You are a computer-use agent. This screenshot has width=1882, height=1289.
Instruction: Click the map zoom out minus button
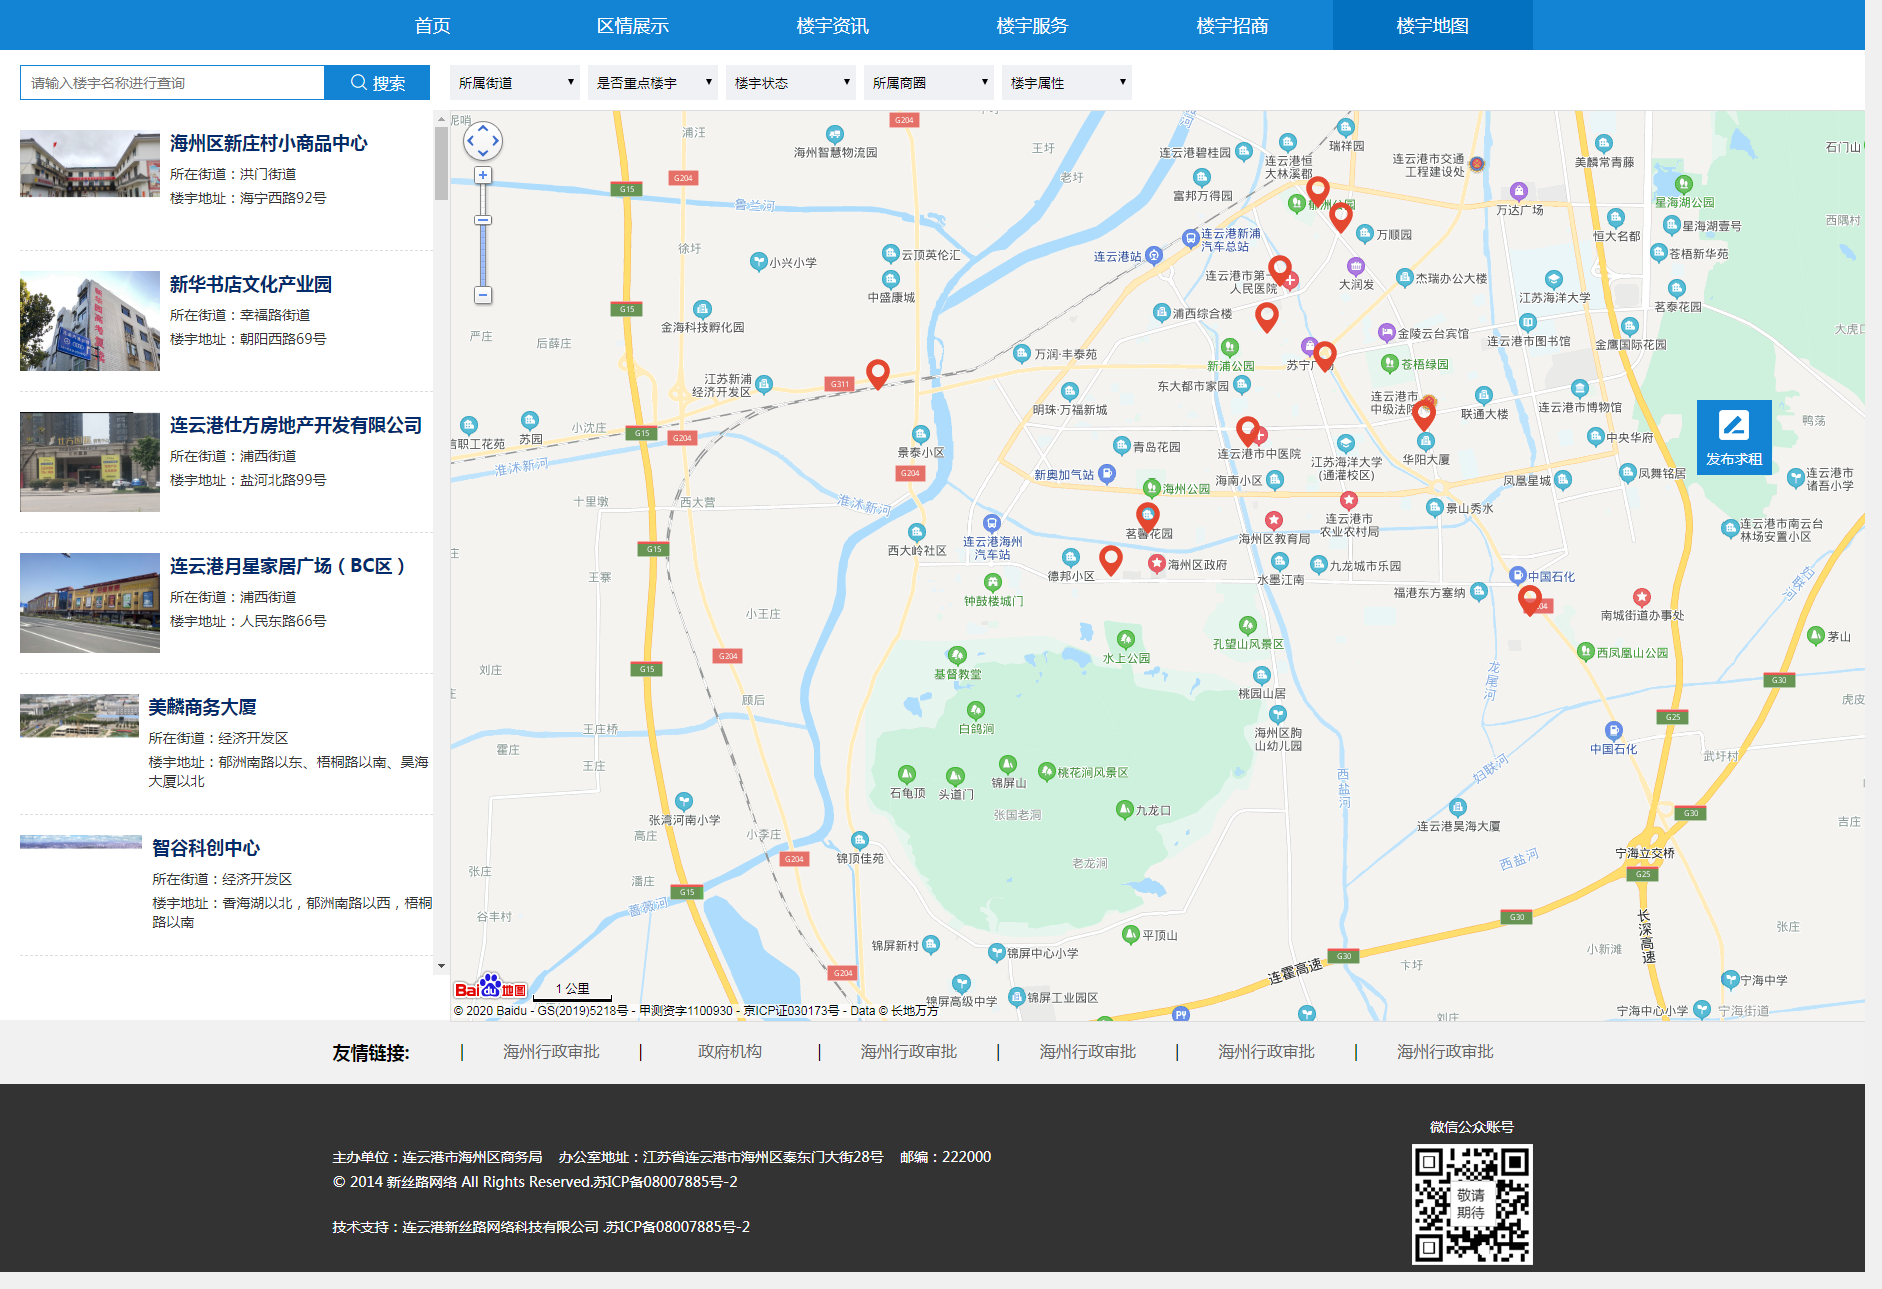483,295
